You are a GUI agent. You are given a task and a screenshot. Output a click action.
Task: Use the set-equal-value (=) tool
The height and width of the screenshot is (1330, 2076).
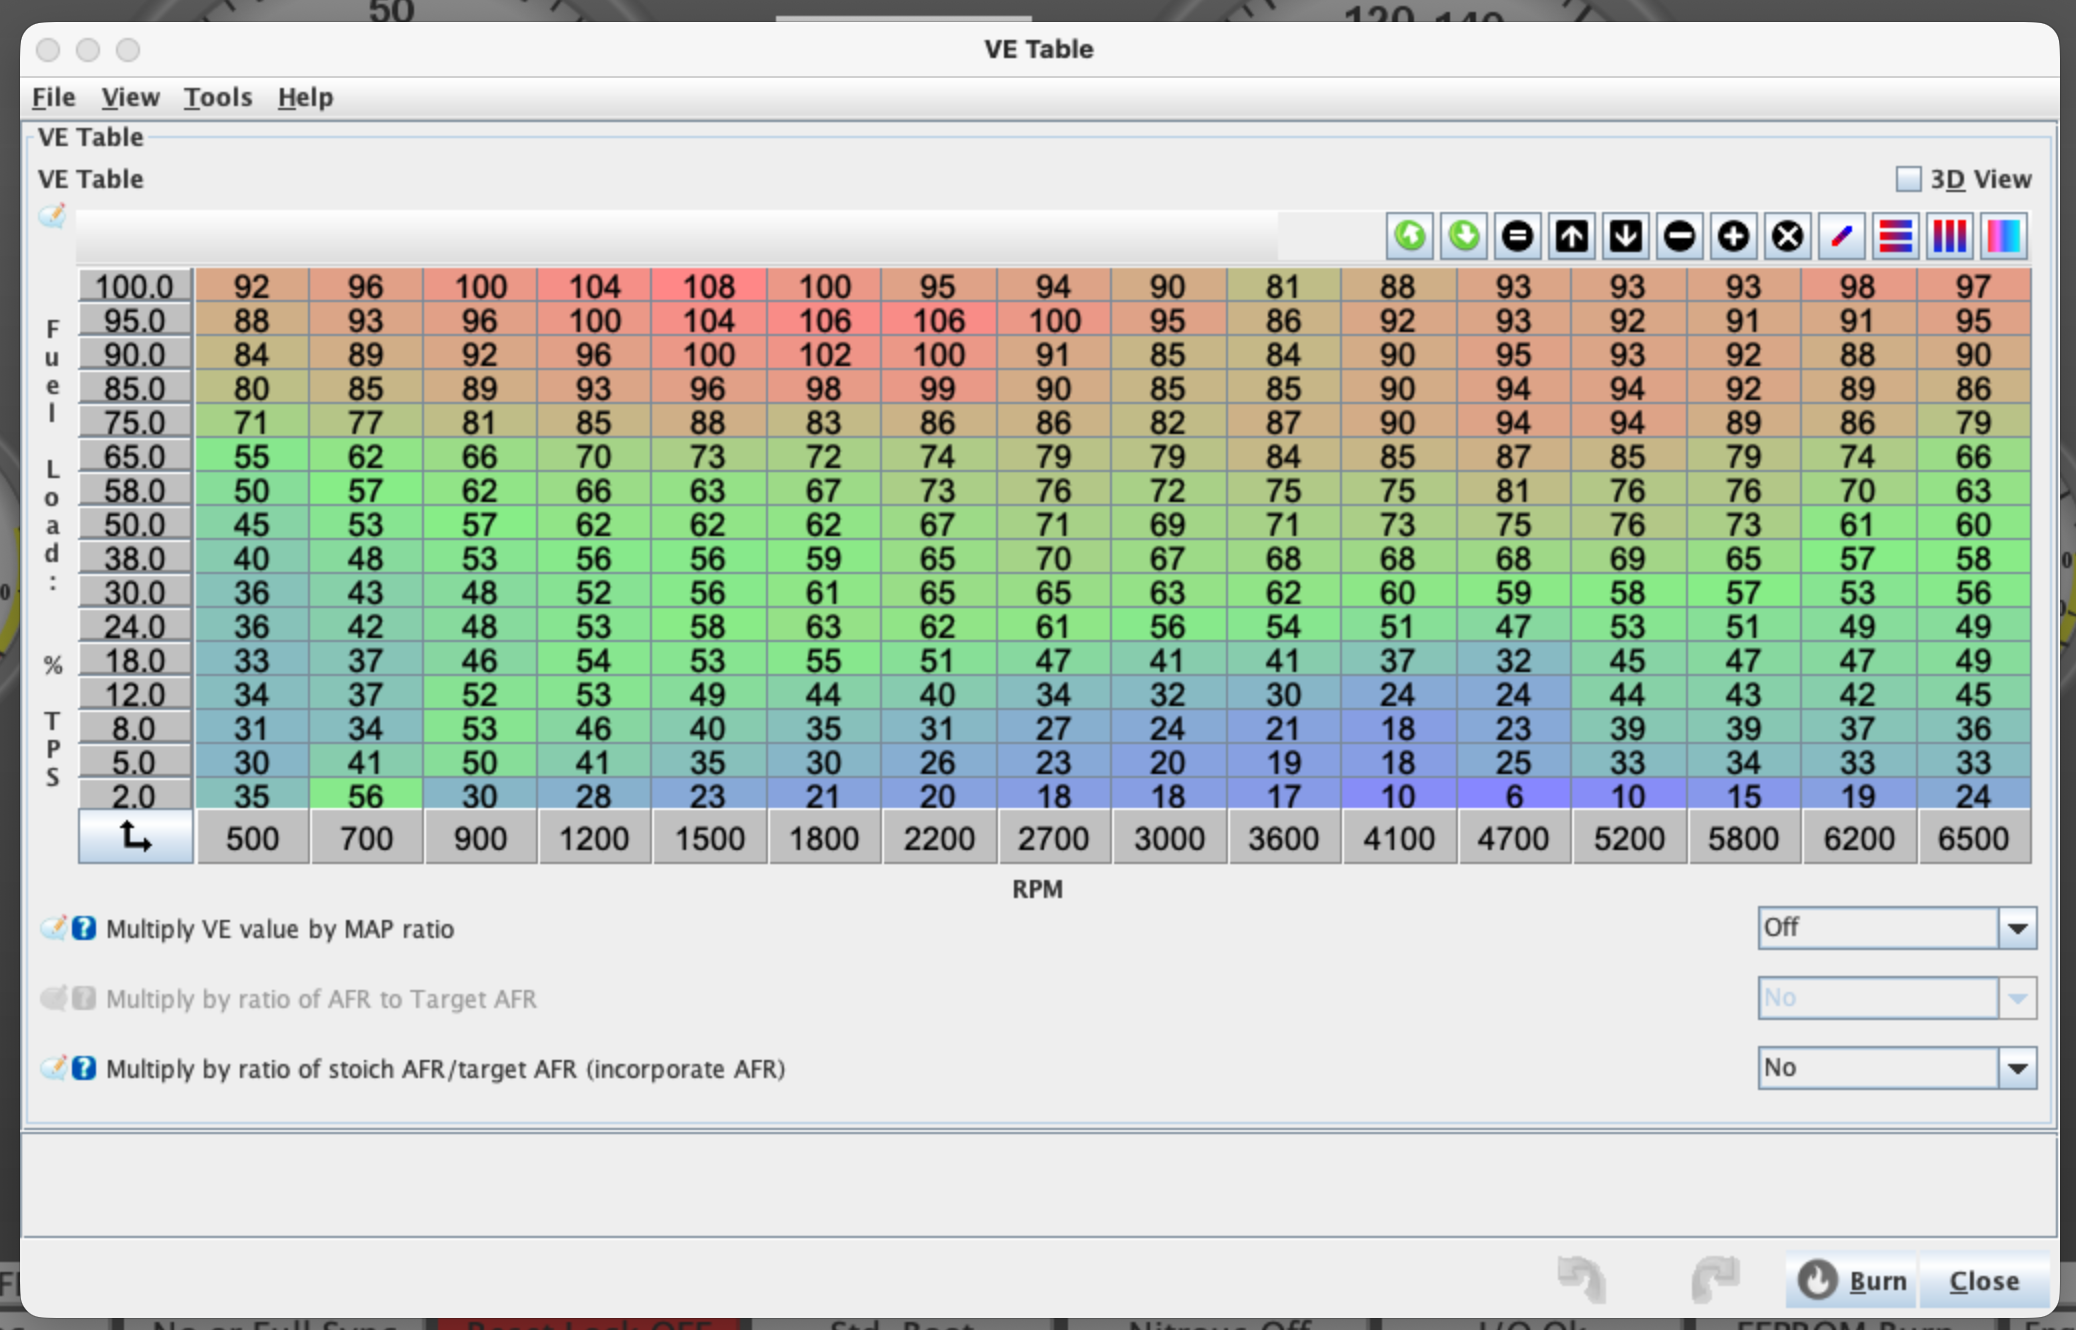tap(1517, 236)
